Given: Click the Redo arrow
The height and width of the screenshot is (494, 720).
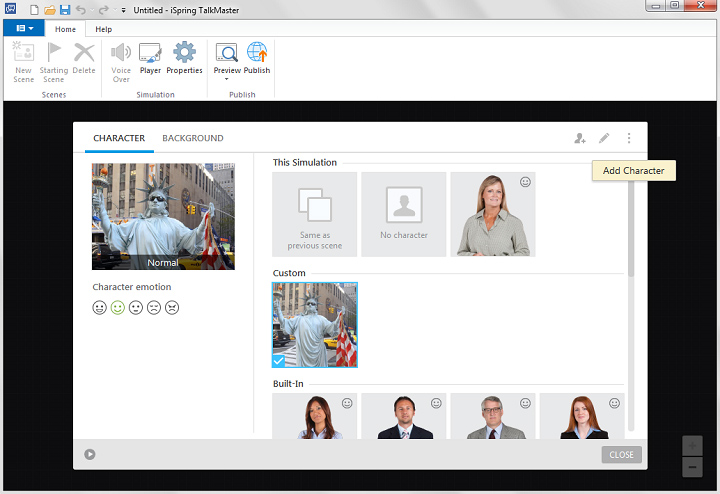Looking at the screenshot, I should 104,10.
